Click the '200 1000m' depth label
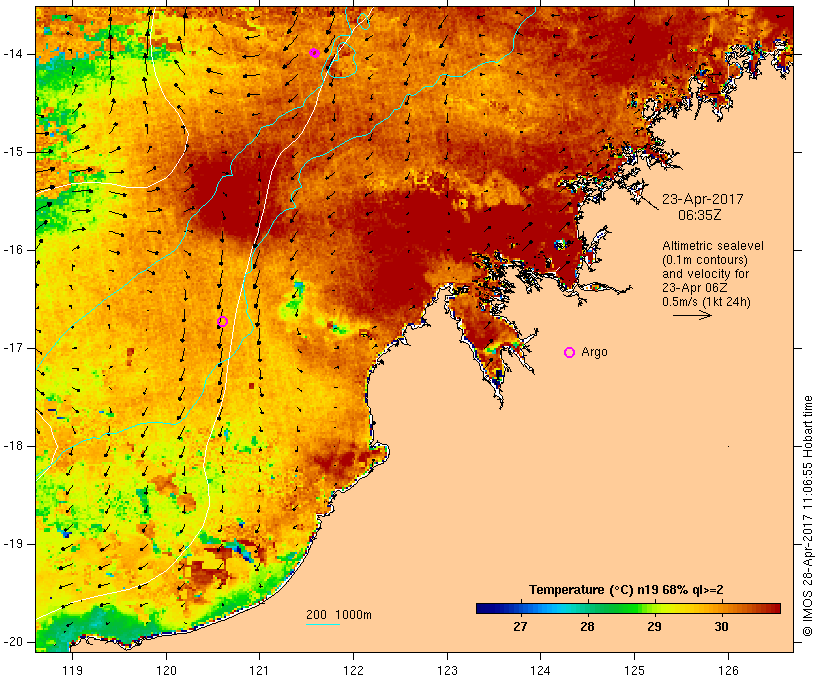 click(339, 615)
